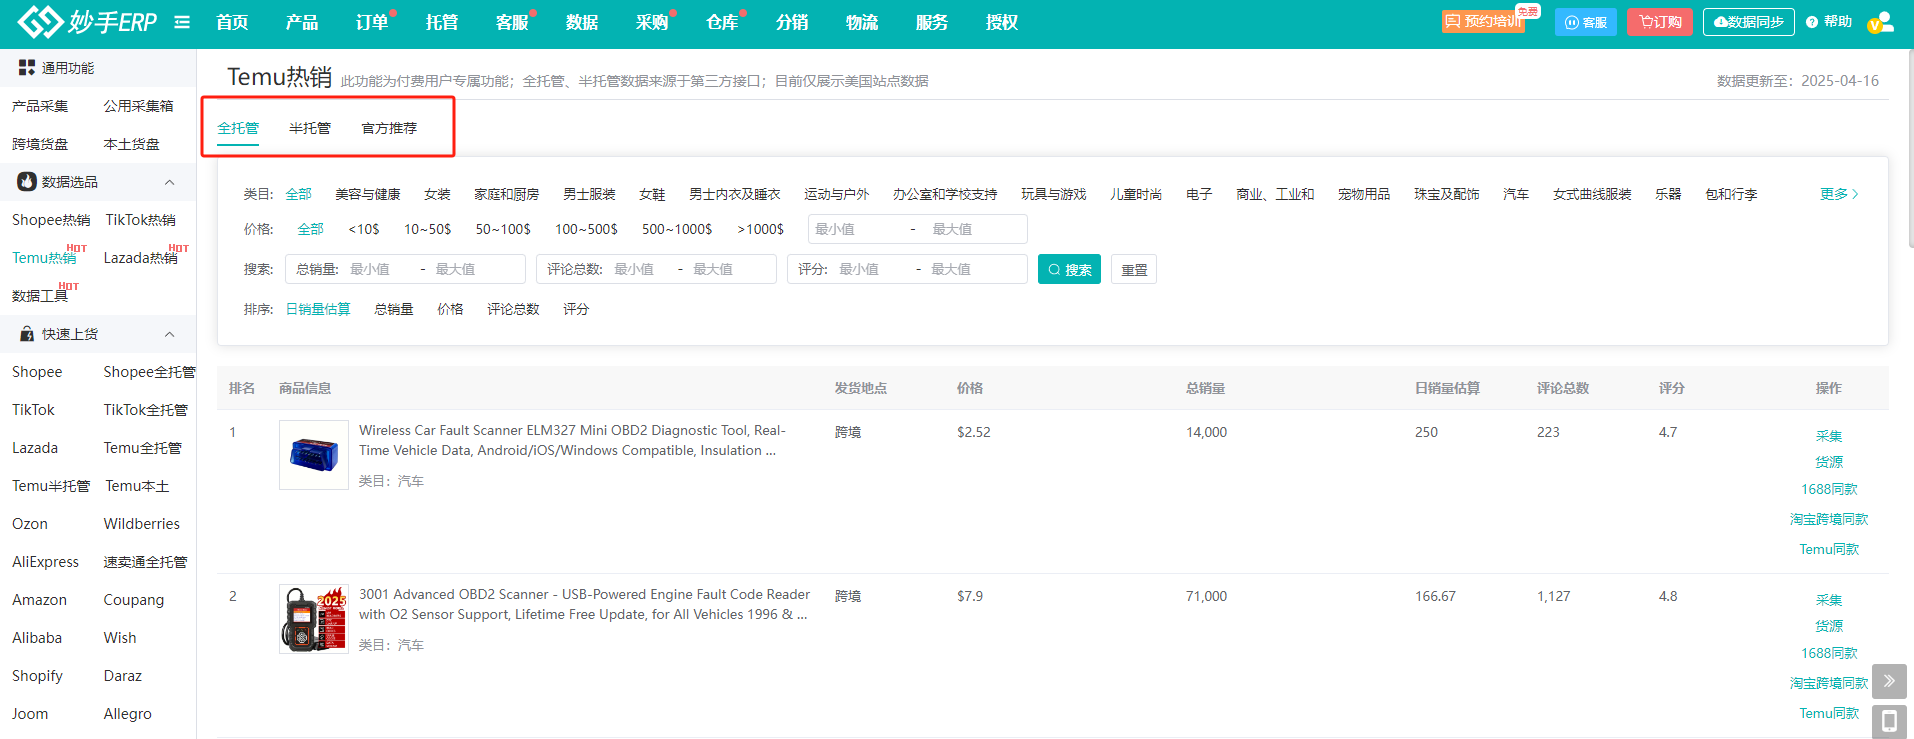Click the 搜索 search button

point(1069,270)
